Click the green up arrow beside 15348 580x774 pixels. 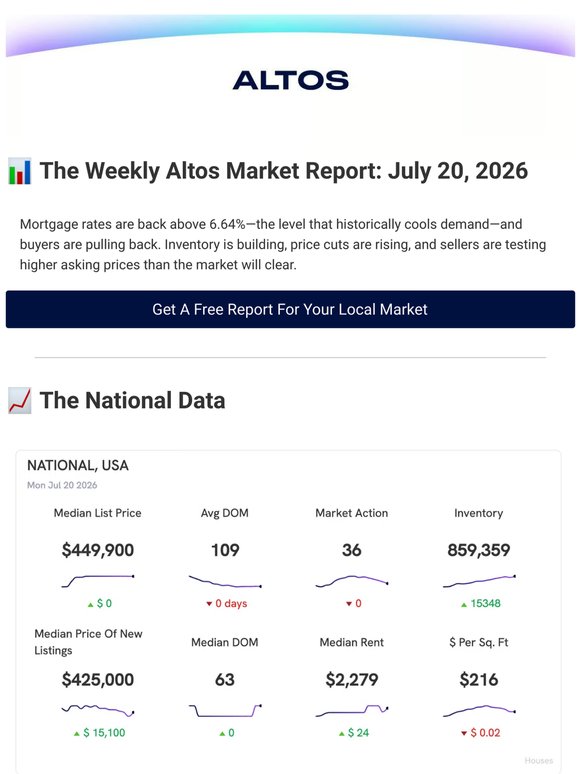click(x=464, y=604)
